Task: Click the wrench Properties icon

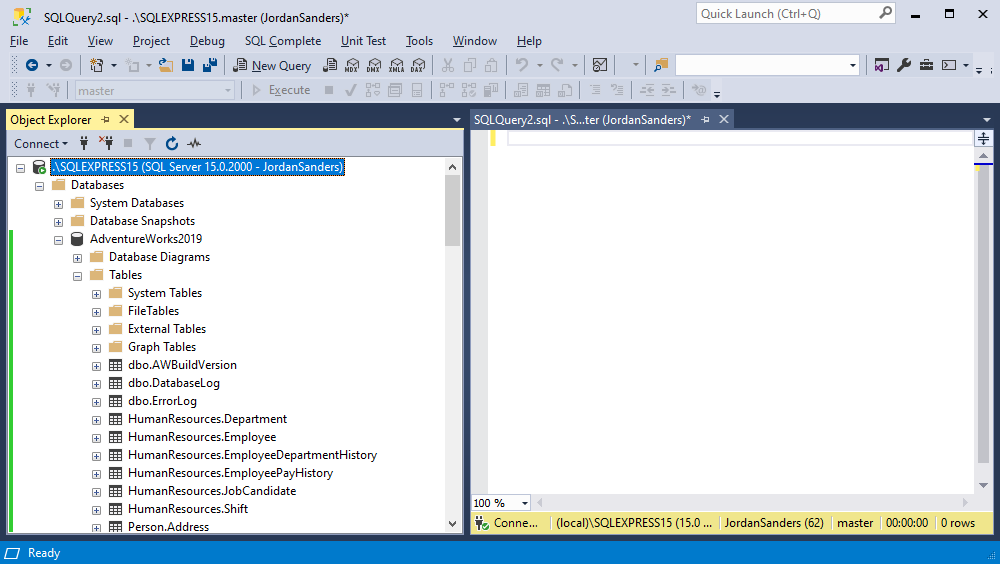Action: click(x=904, y=65)
